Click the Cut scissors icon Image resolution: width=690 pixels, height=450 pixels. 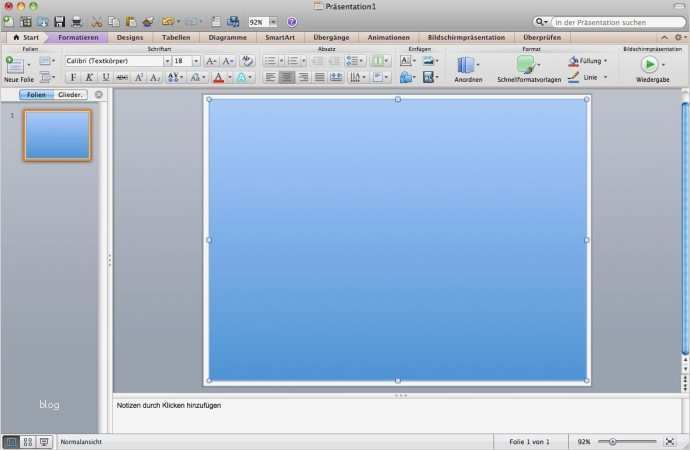[x=96, y=22]
